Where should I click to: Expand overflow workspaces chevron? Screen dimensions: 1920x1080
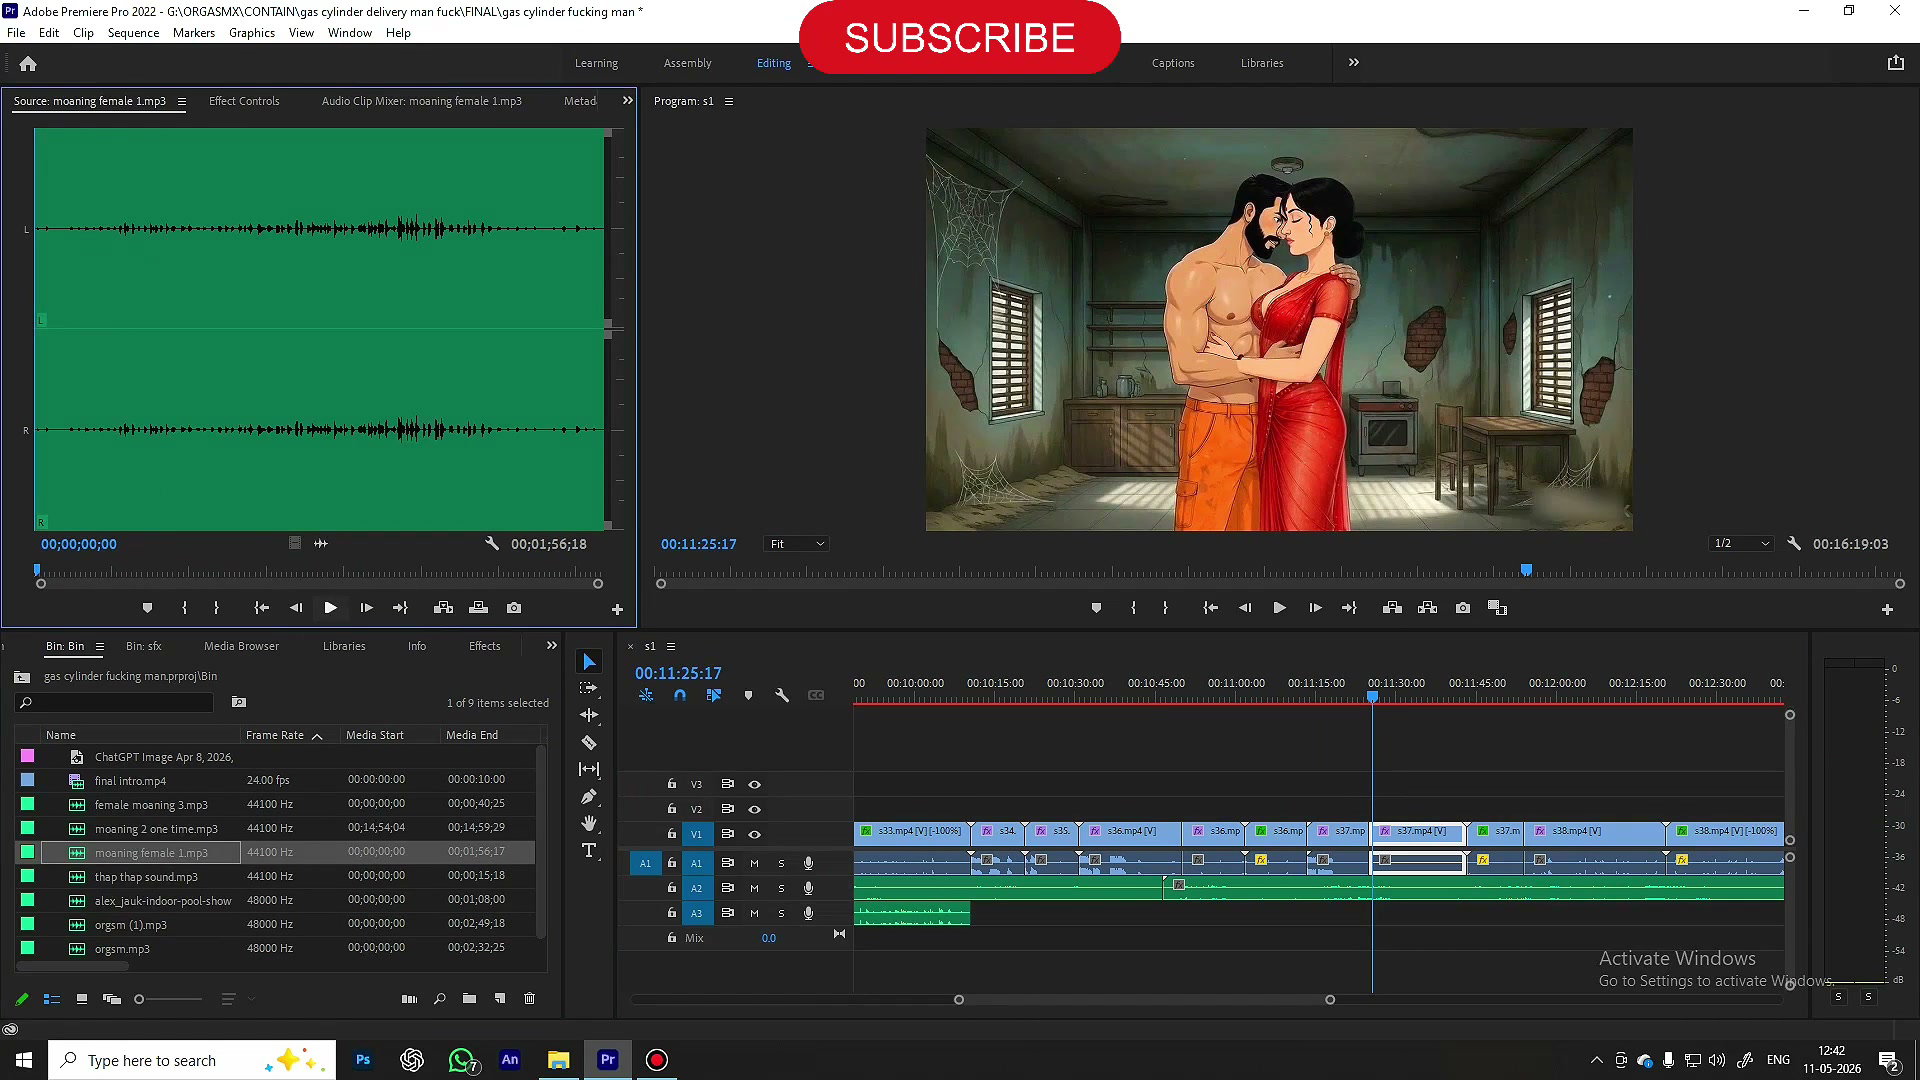1354,62
